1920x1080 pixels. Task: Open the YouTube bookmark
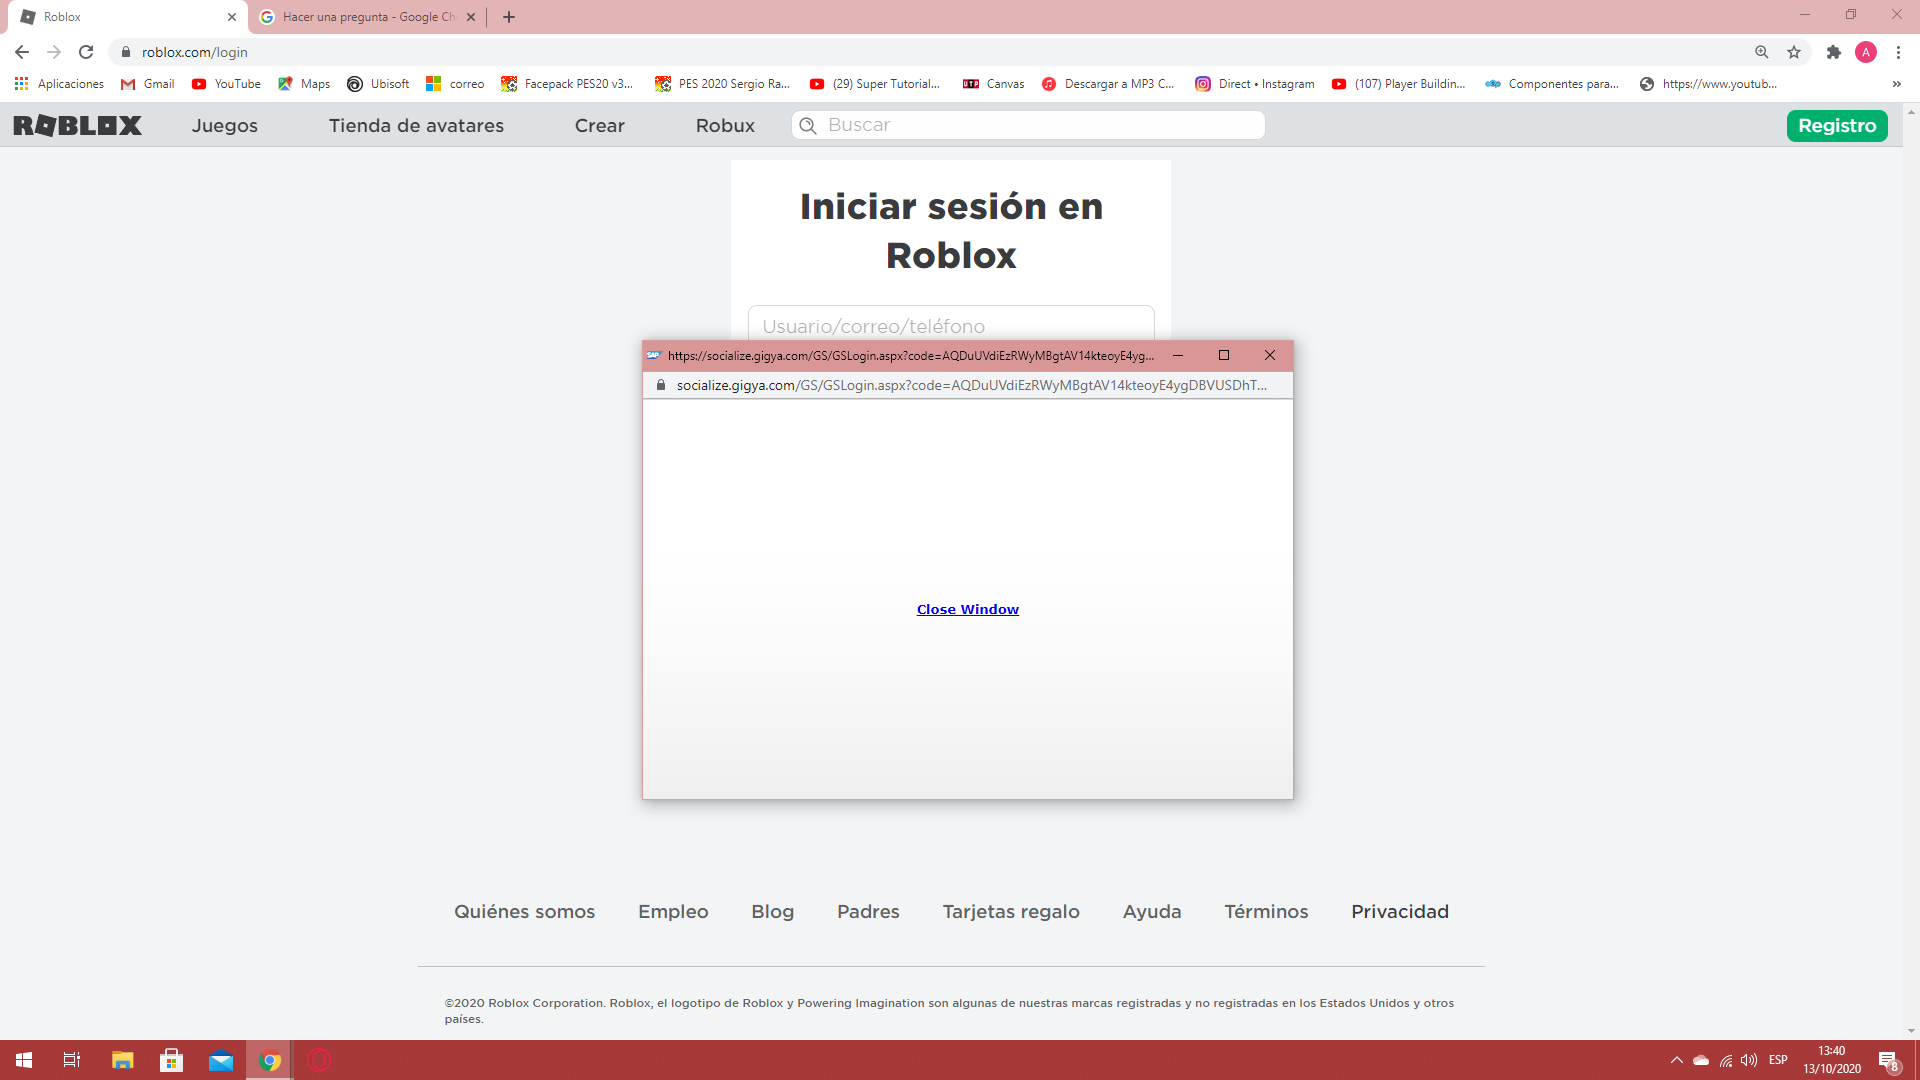tap(226, 84)
